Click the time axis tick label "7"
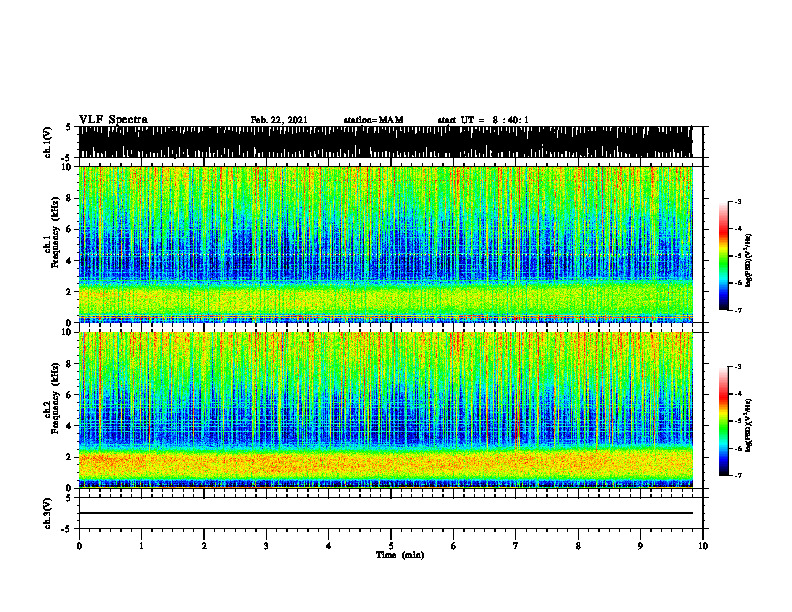This screenshot has height=612, width=792. tap(516, 546)
